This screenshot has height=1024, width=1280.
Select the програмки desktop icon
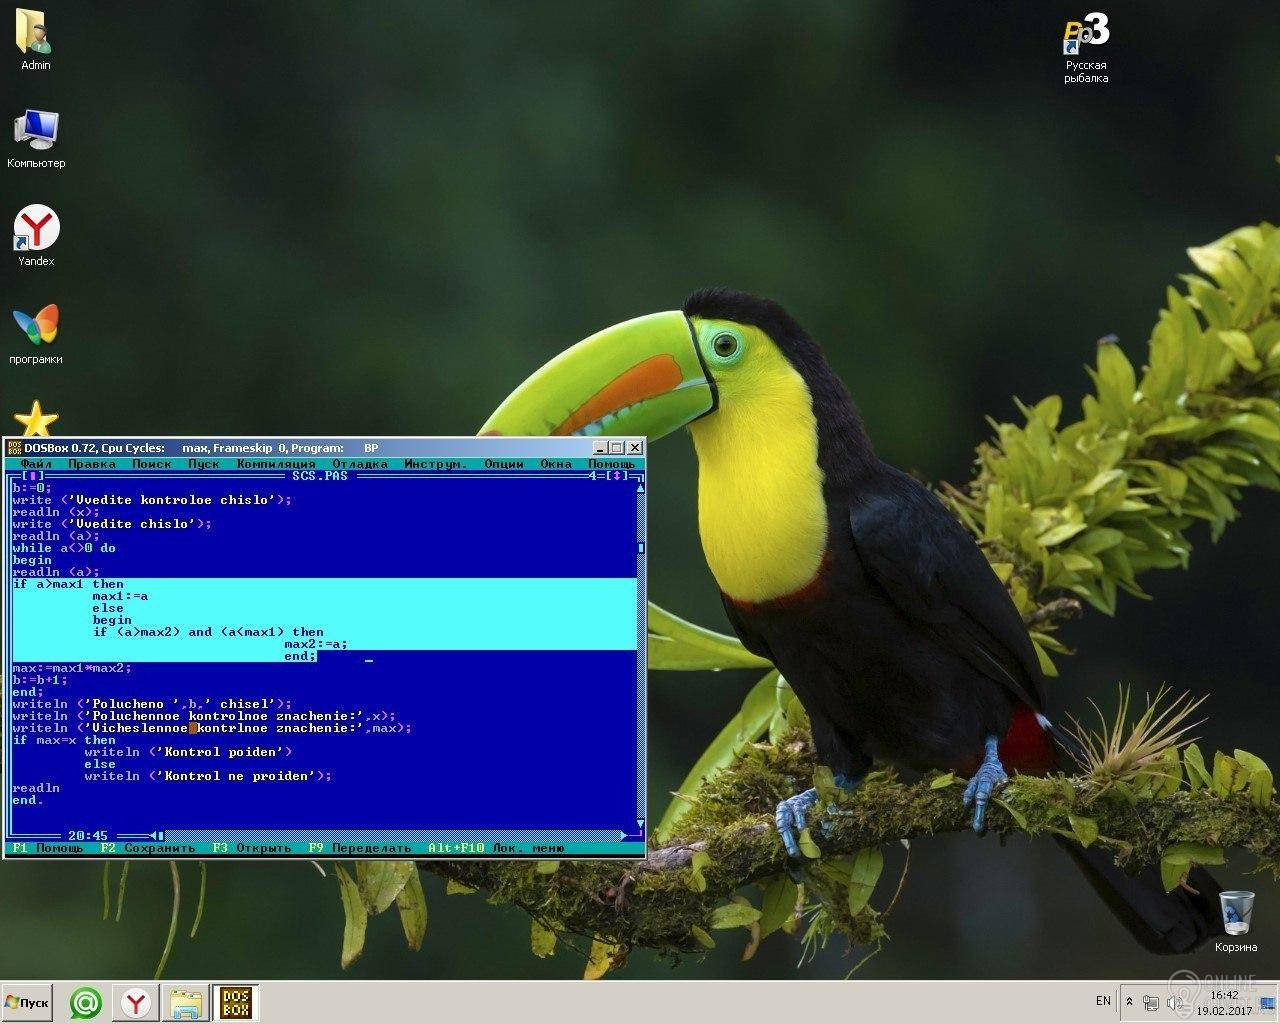coord(36,329)
